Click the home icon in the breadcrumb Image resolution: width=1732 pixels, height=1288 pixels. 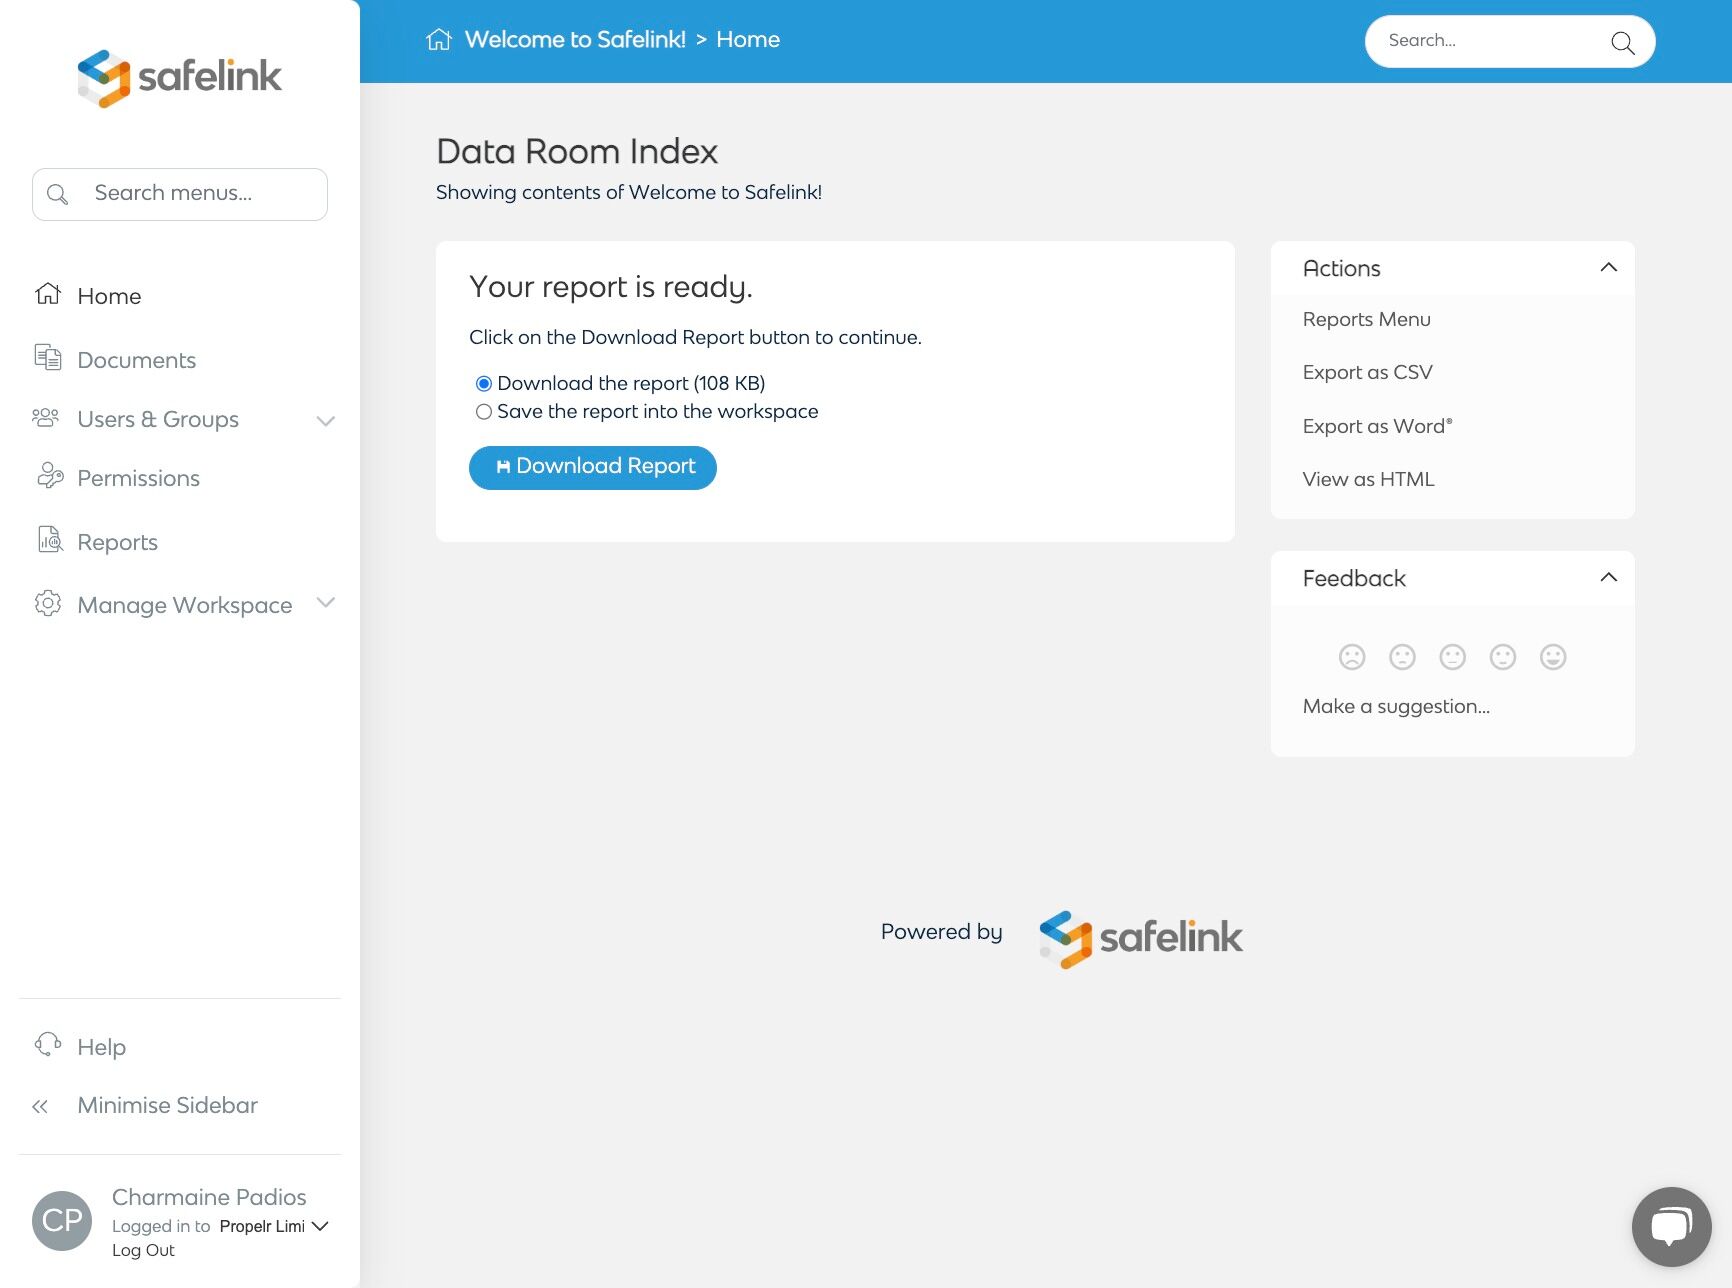click(438, 40)
